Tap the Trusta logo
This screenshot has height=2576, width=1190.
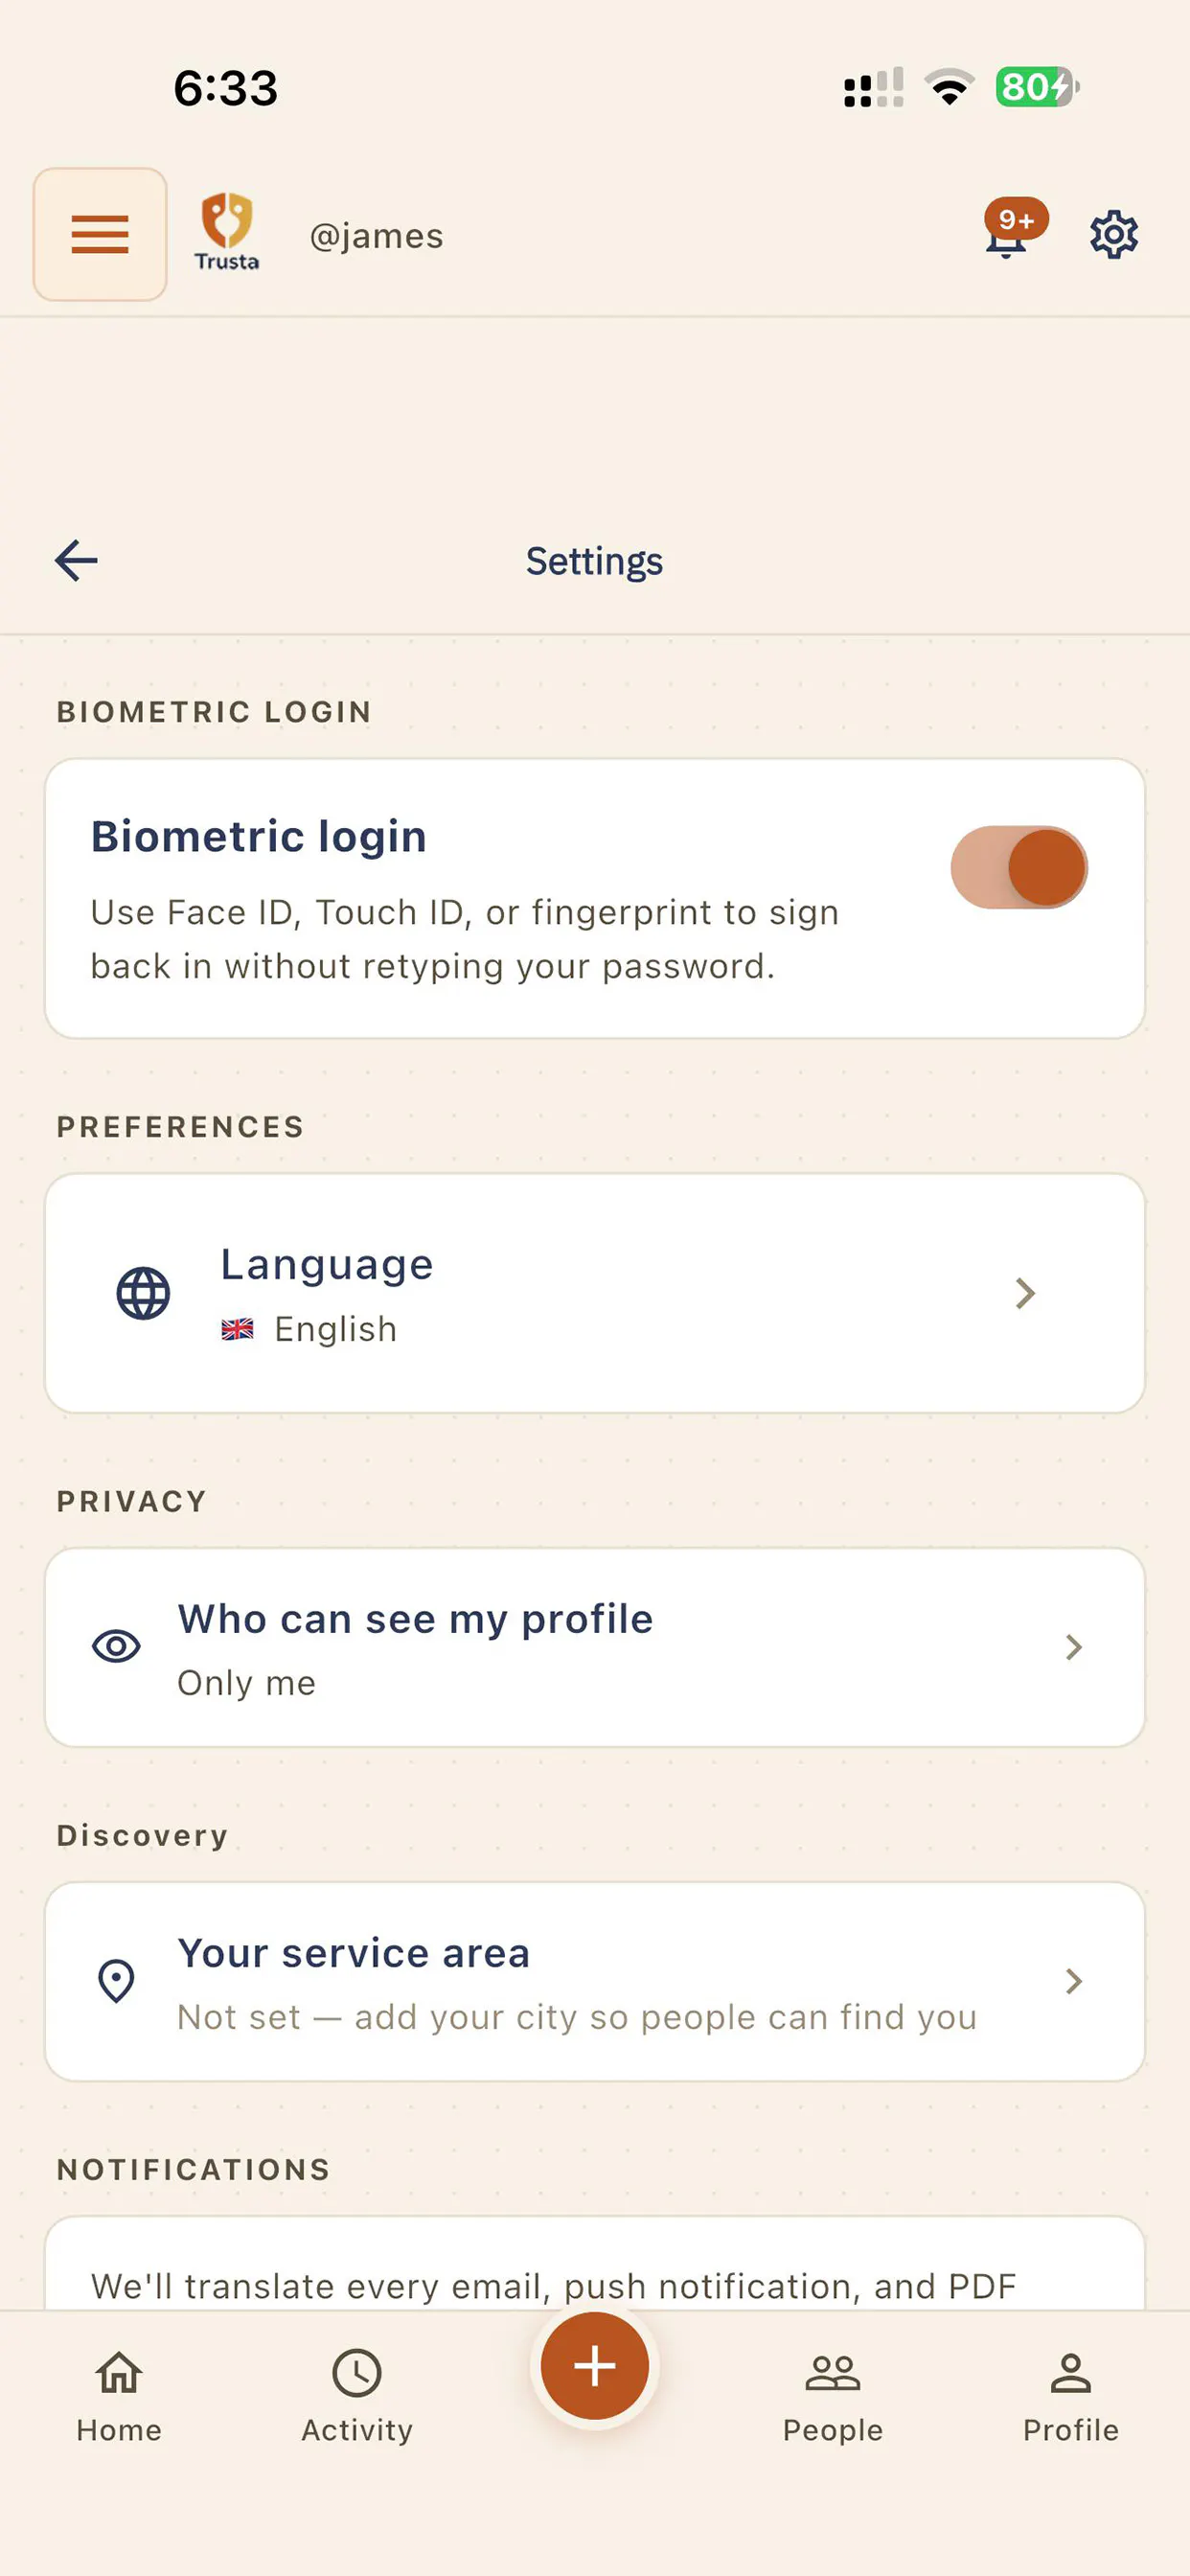(226, 232)
